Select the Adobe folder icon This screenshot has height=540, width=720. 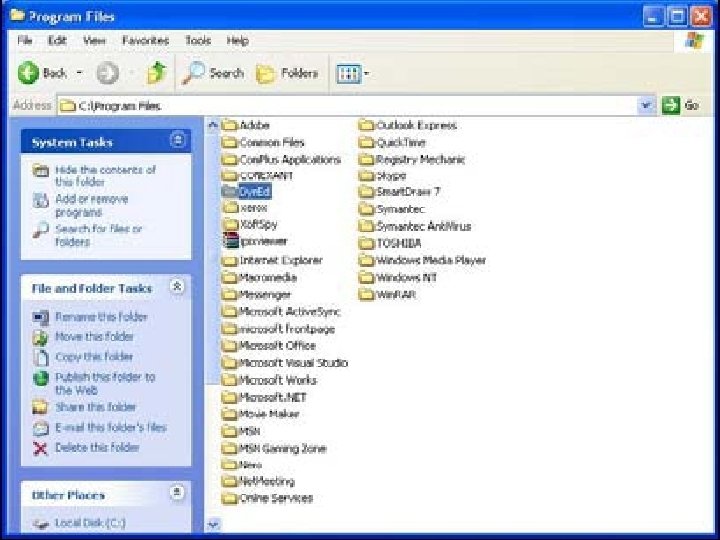coord(229,125)
